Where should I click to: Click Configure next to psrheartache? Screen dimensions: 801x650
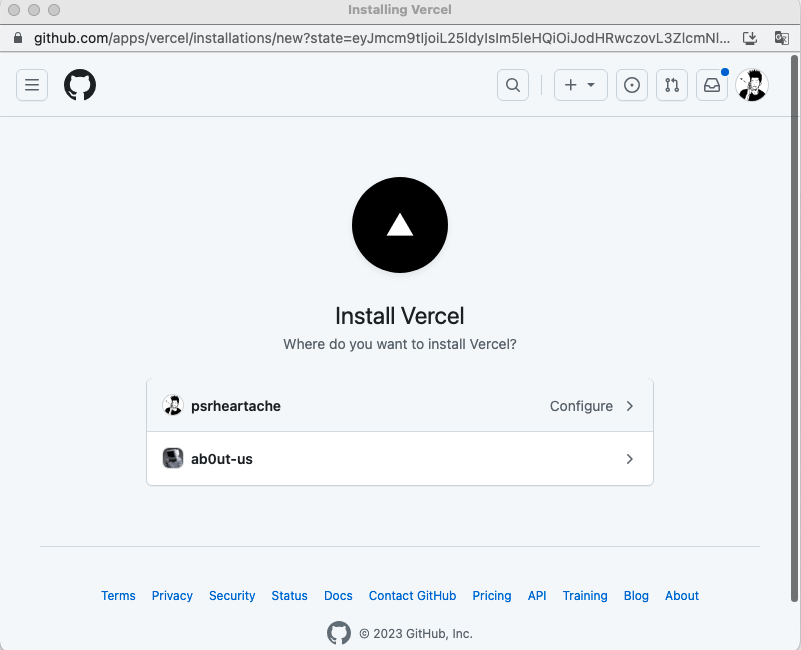(x=581, y=406)
